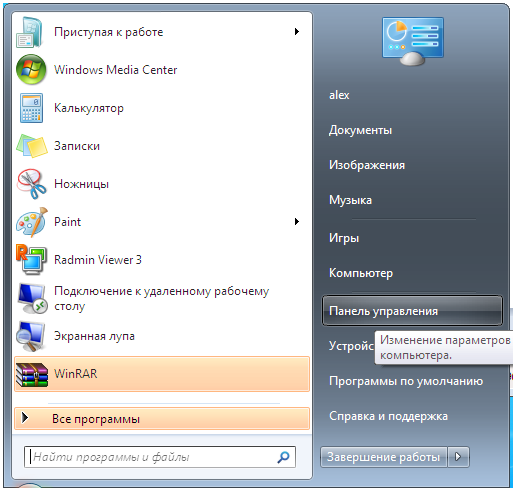Viewport: 515px width, 492px height.
Task: Select Программы по умолчанию
Action: (x=406, y=381)
